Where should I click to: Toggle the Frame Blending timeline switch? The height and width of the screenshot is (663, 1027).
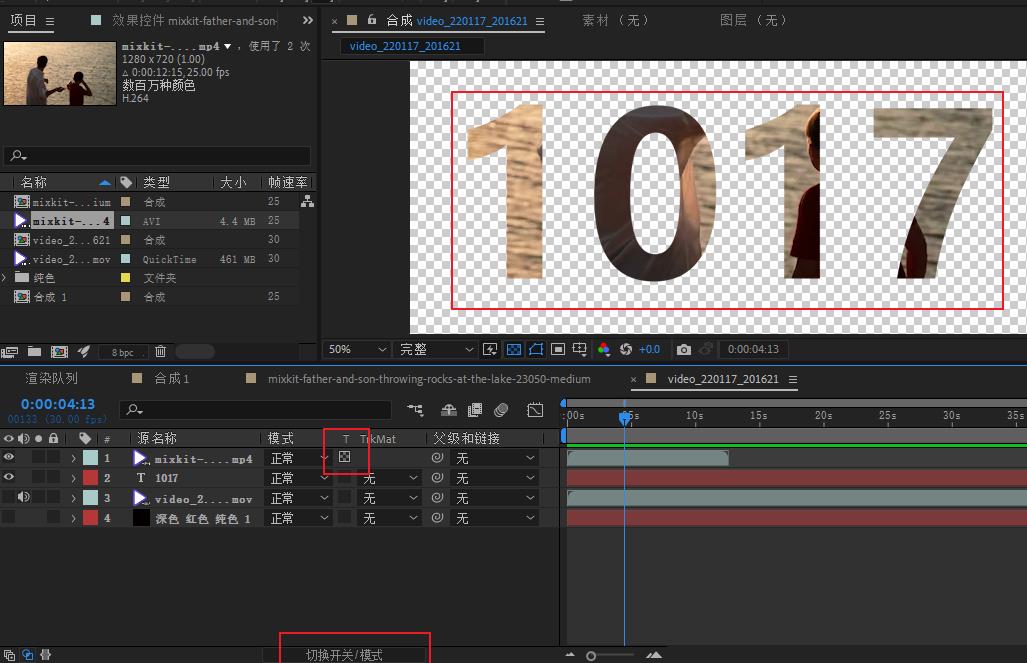pyautogui.click(x=475, y=410)
